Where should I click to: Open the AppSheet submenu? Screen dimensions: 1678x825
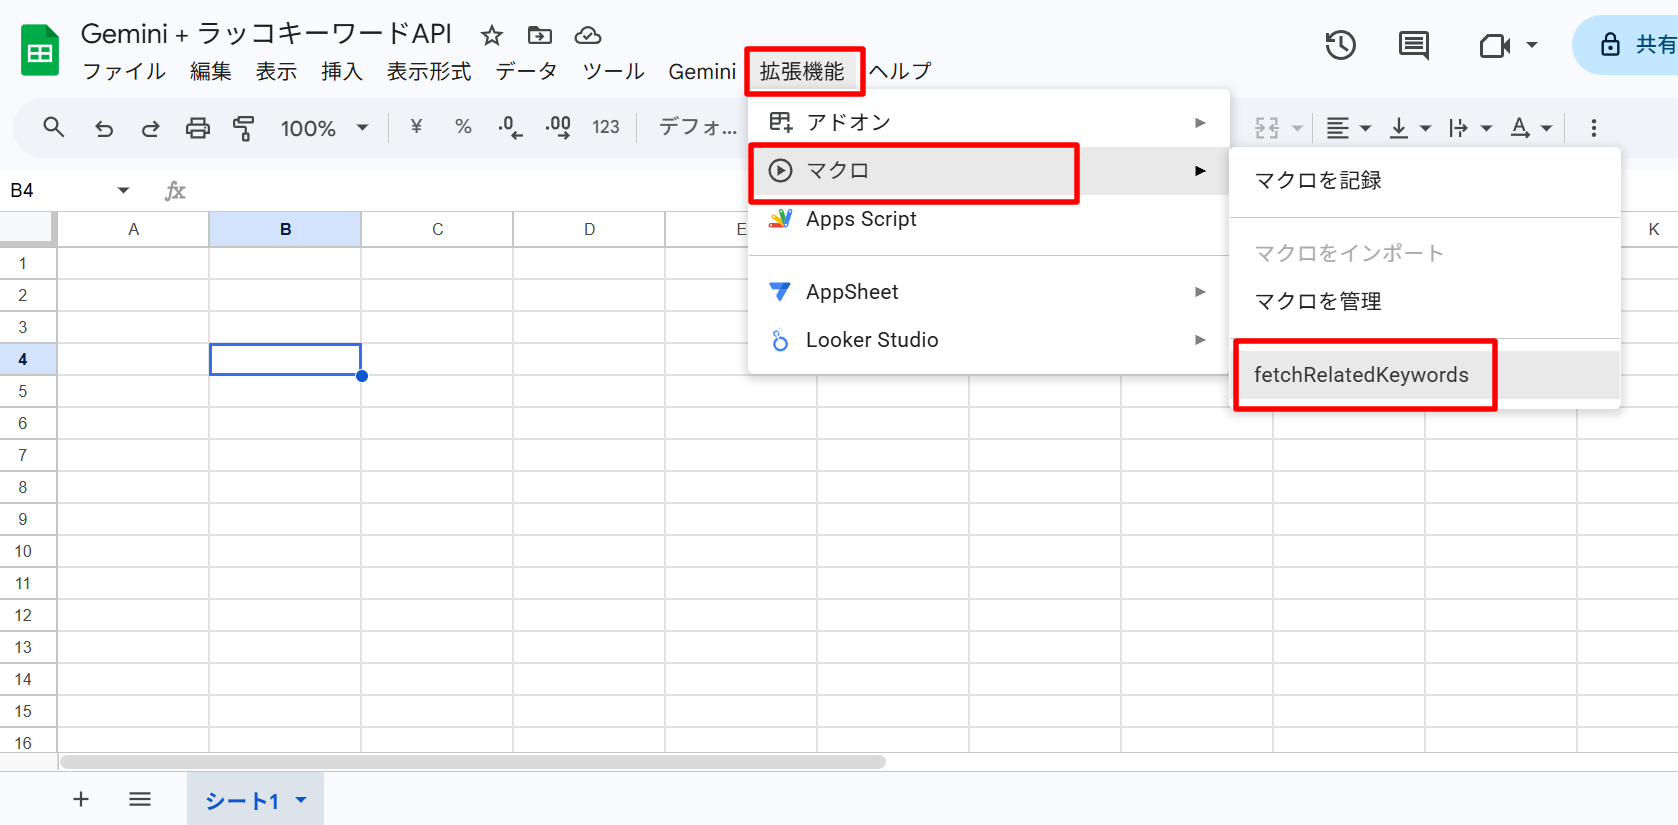(988, 292)
